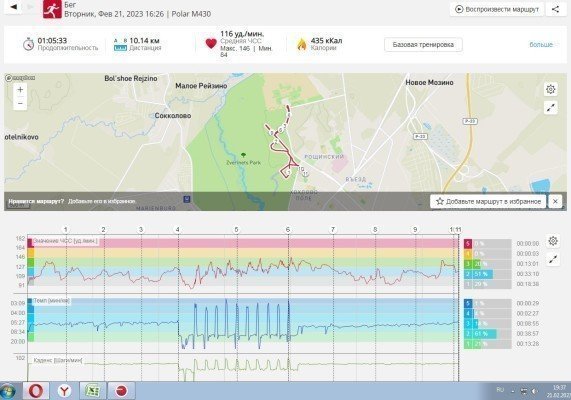The width and height of the screenshot is (571, 400).
Task: Click the A-B distance icon
Action: point(120,44)
